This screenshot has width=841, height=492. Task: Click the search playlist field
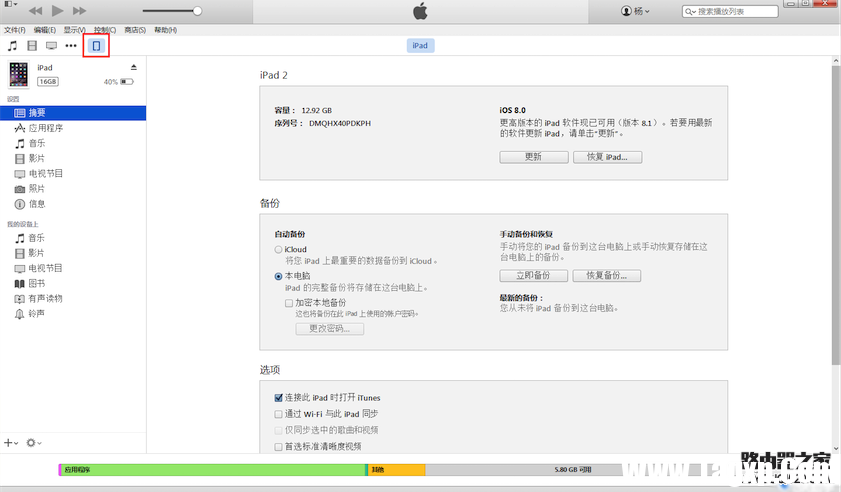(730, 11)
